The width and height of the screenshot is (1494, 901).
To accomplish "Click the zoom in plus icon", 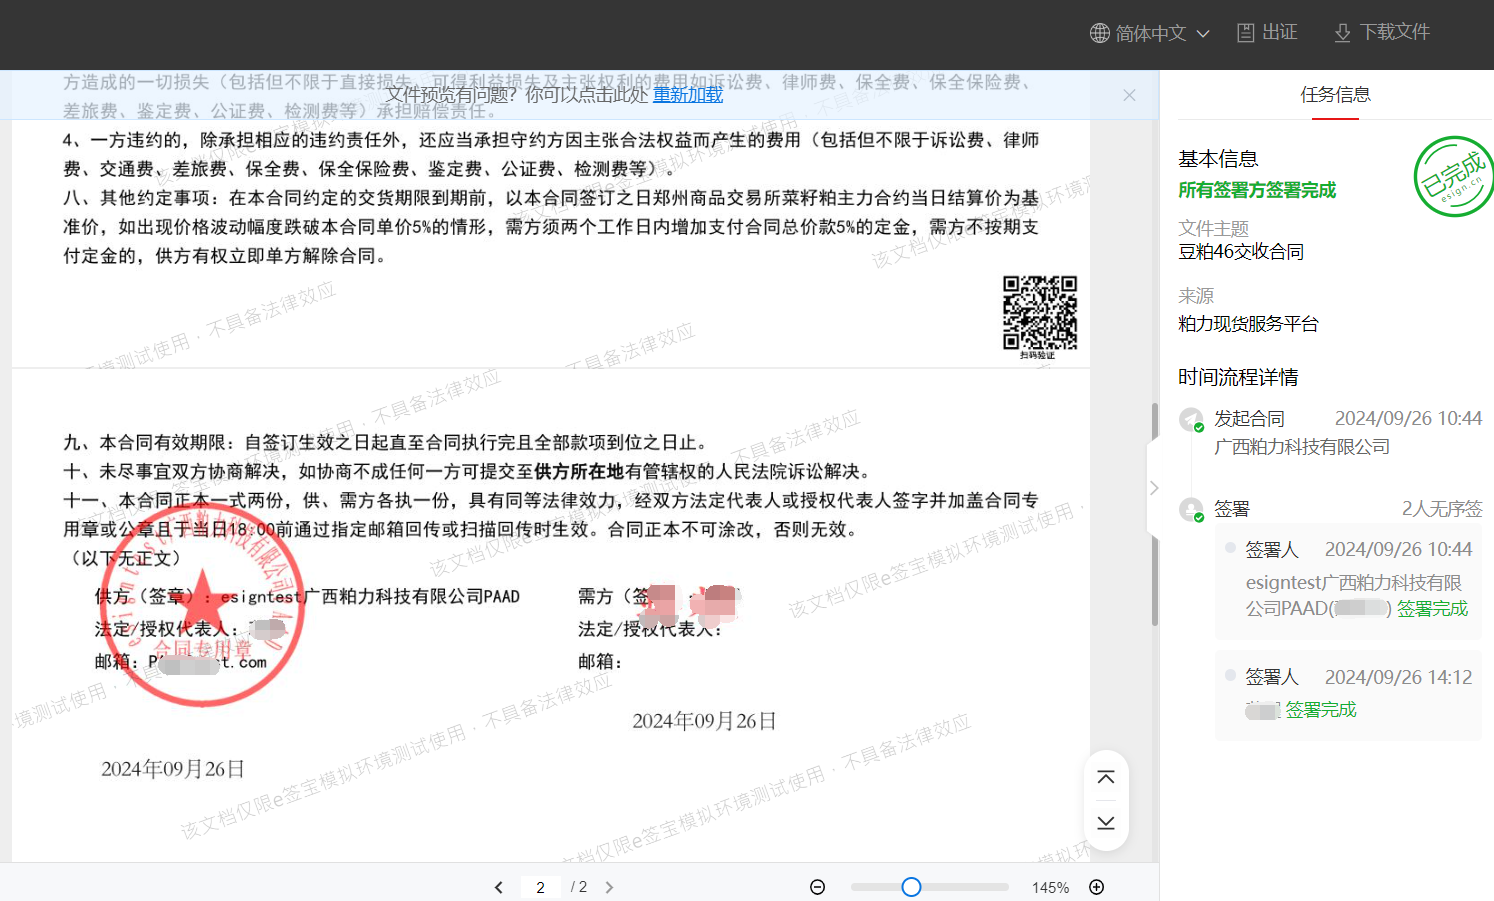I will point(1096,887).
